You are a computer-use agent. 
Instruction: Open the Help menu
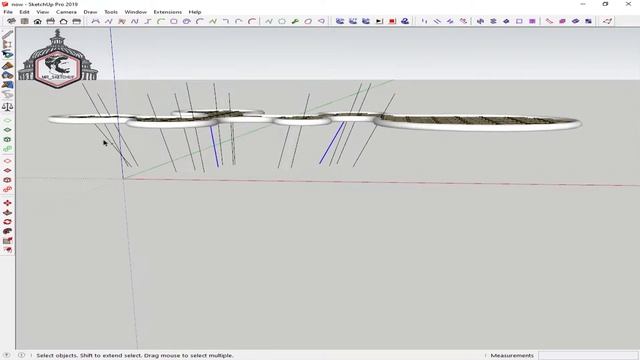195,12
